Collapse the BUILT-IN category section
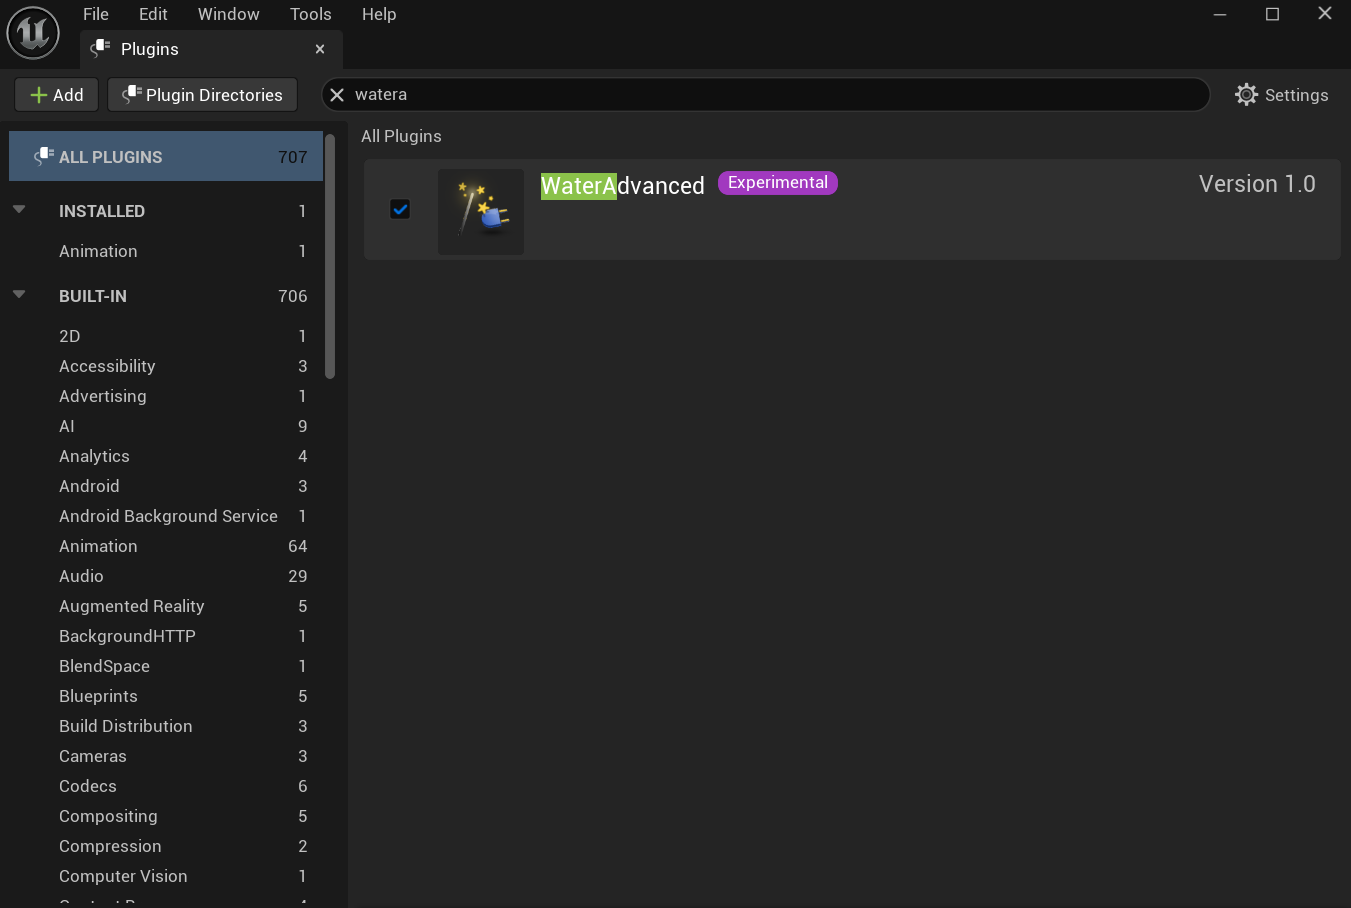This screenshot has width=1351, height=908. [19, 295]
